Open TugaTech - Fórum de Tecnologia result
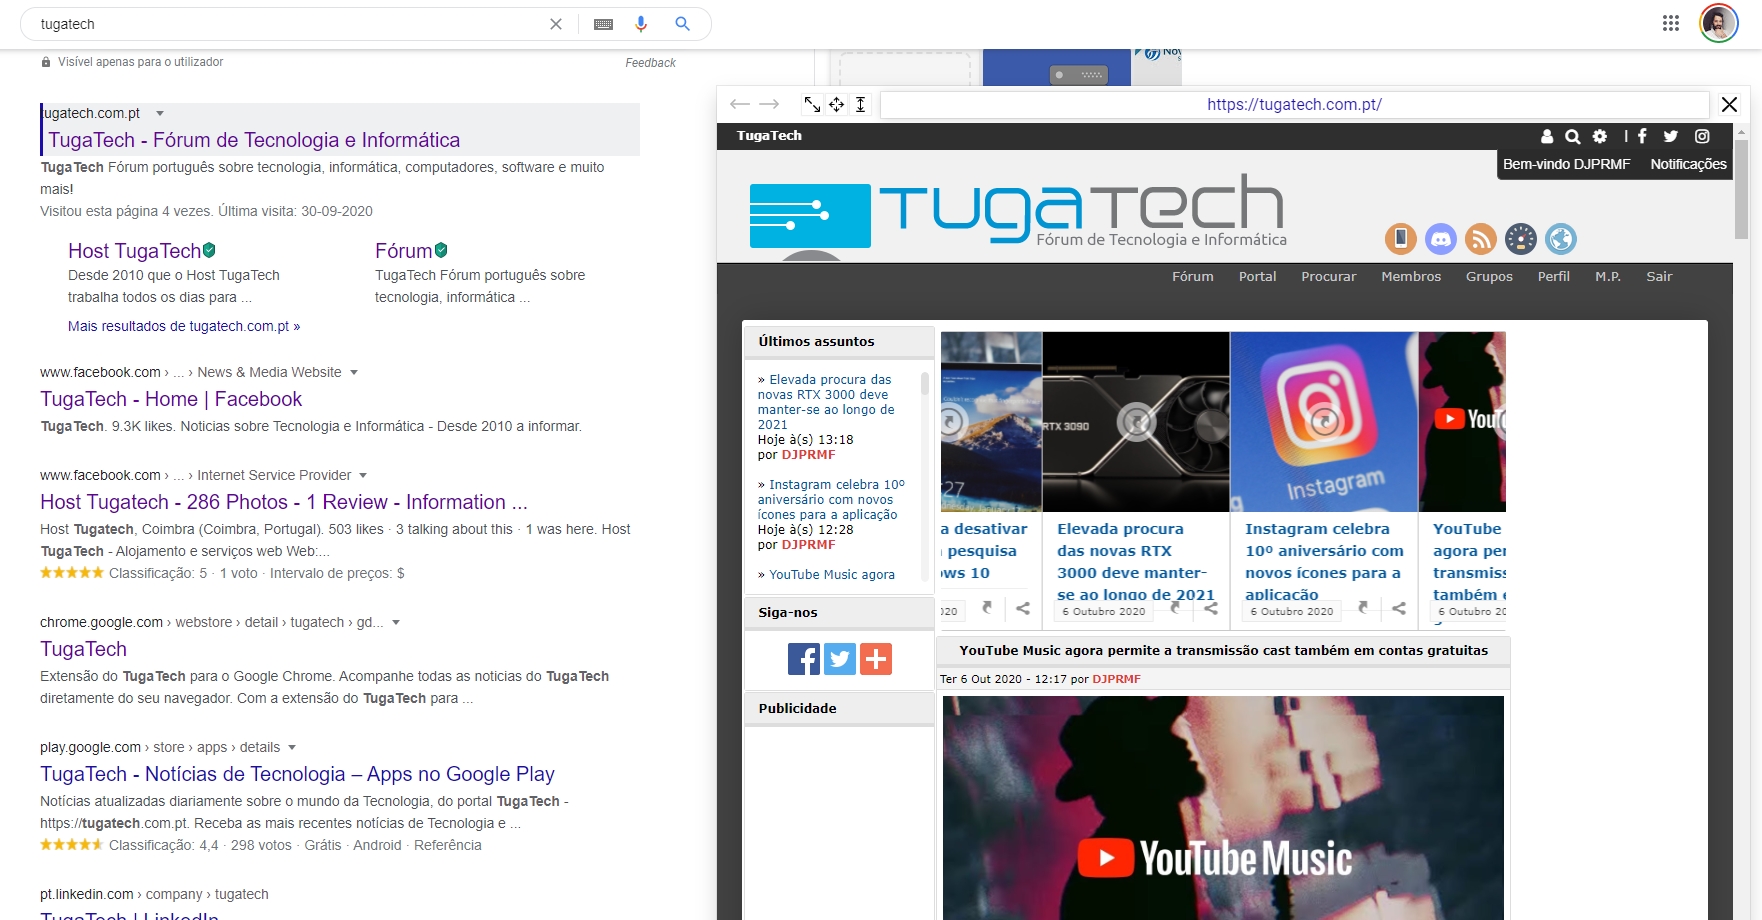Screen dimensions: 1762x920 click(254, 140)
